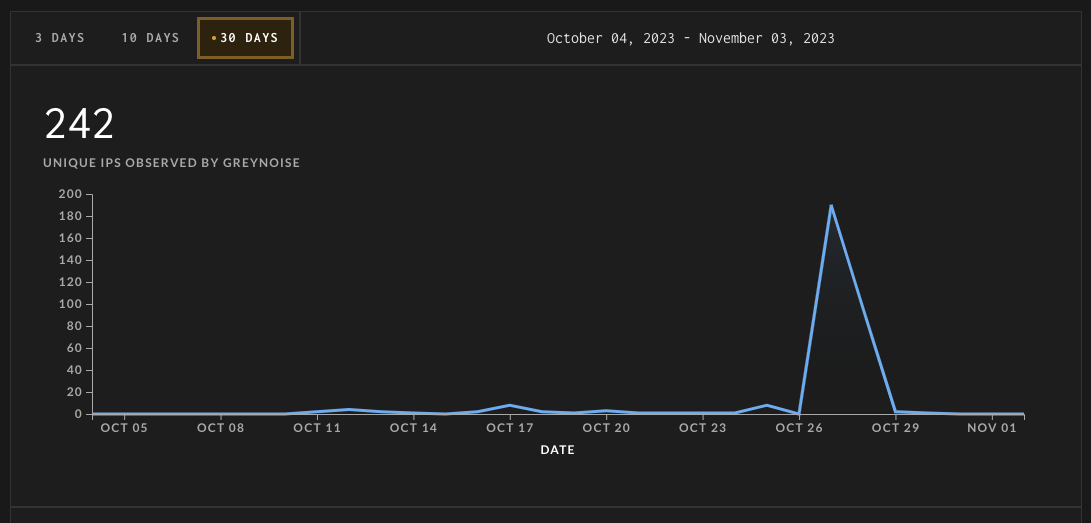Click the OCT 20 date label
This screenshot has height=523, width=1091.
[x=606, y=428]
